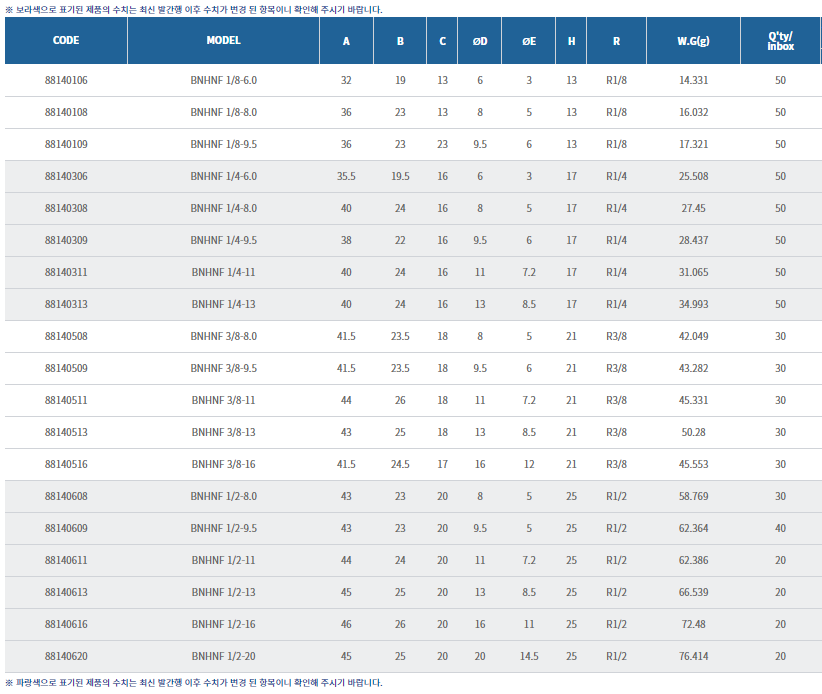822x694 pixels.
Task: Select the W.G(g) column header
Action: (692, 42)
